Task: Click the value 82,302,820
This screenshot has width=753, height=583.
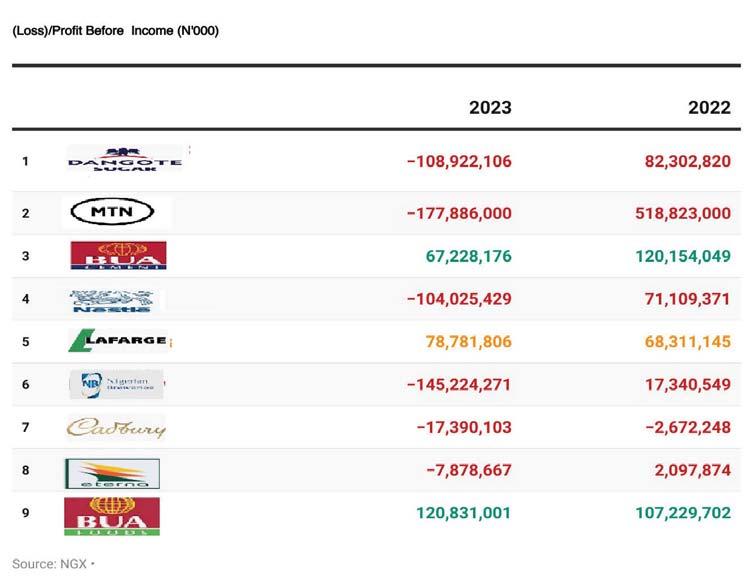Action: [x=688, y=161]
